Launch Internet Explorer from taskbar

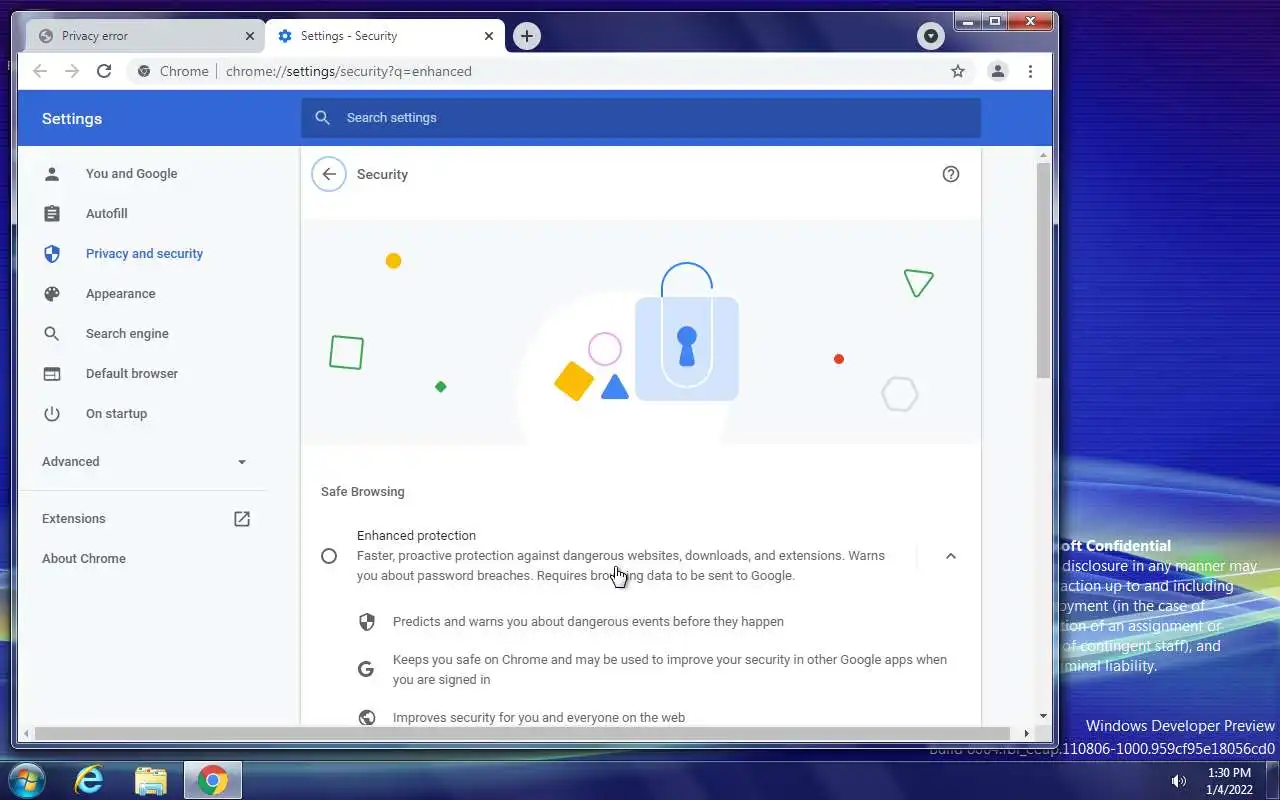pos(89,780)
